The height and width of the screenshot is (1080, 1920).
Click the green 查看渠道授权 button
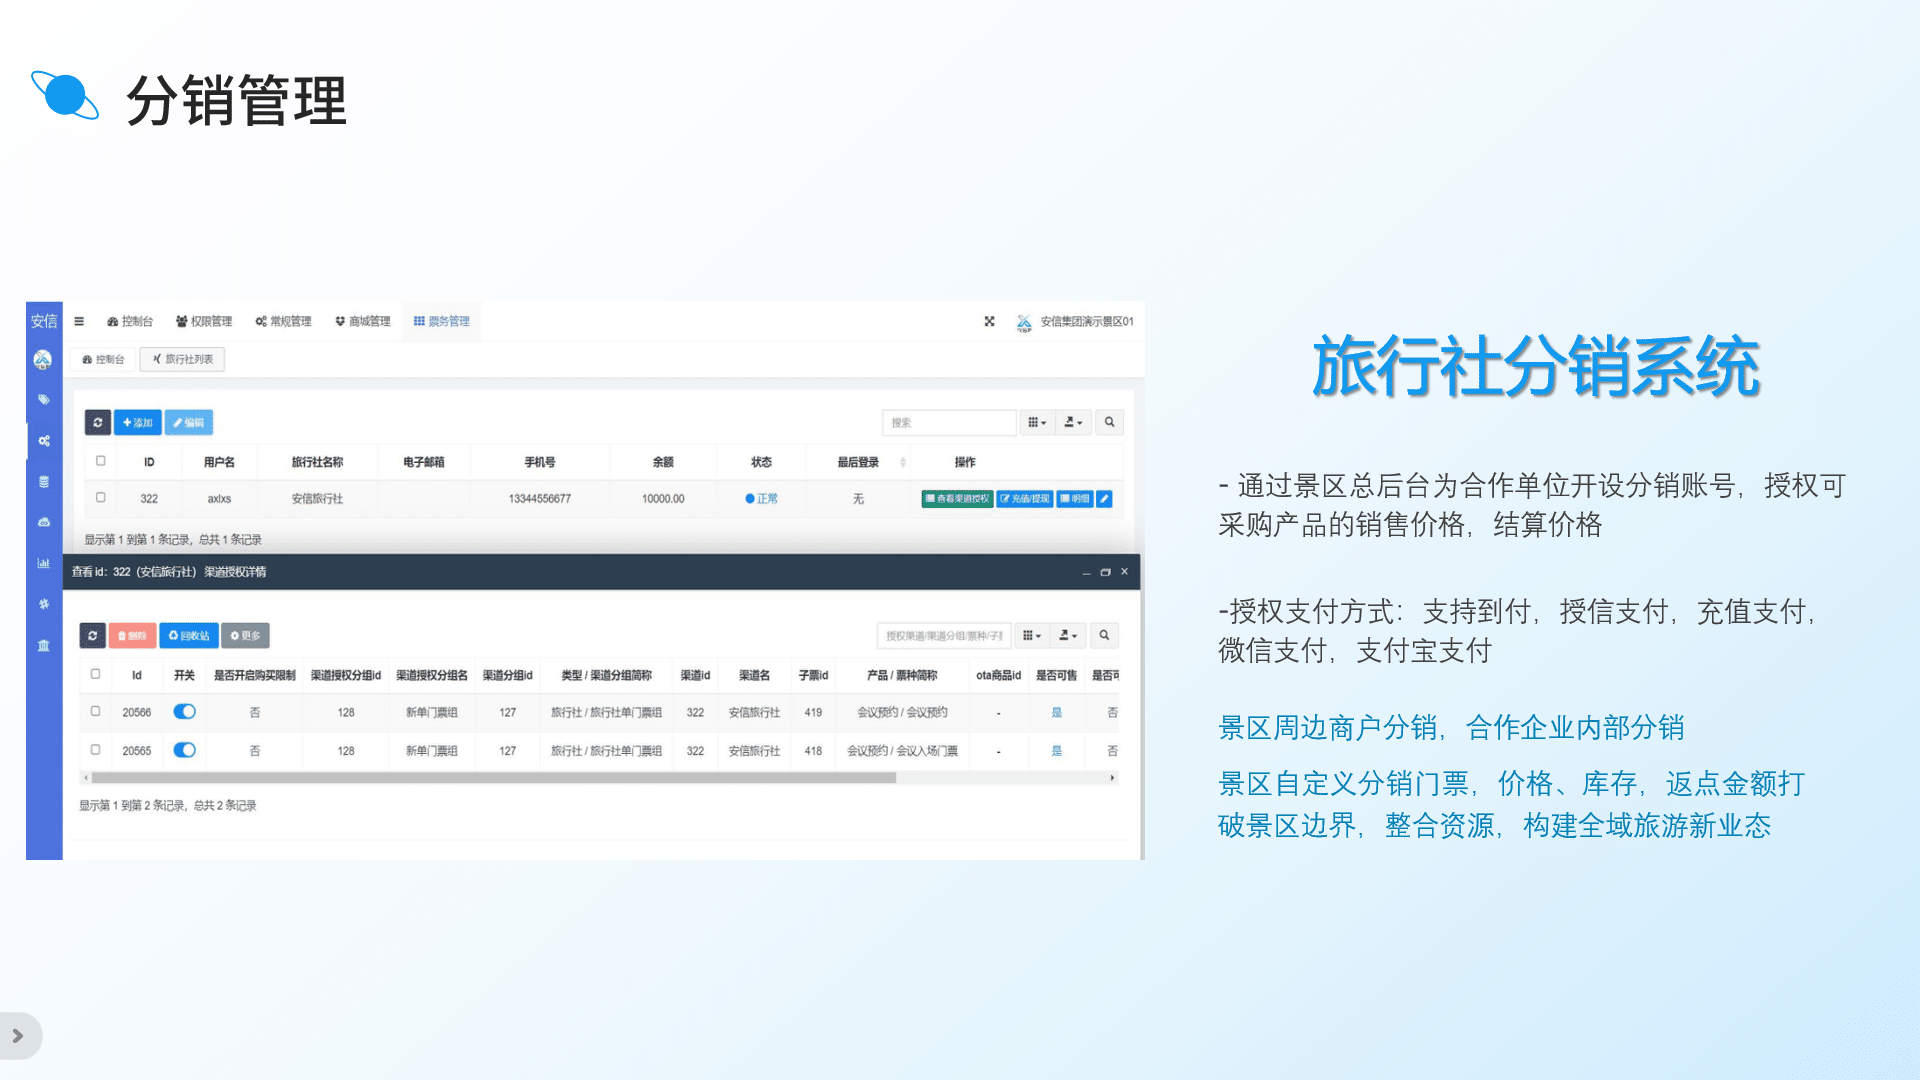[x=957, y=499]
